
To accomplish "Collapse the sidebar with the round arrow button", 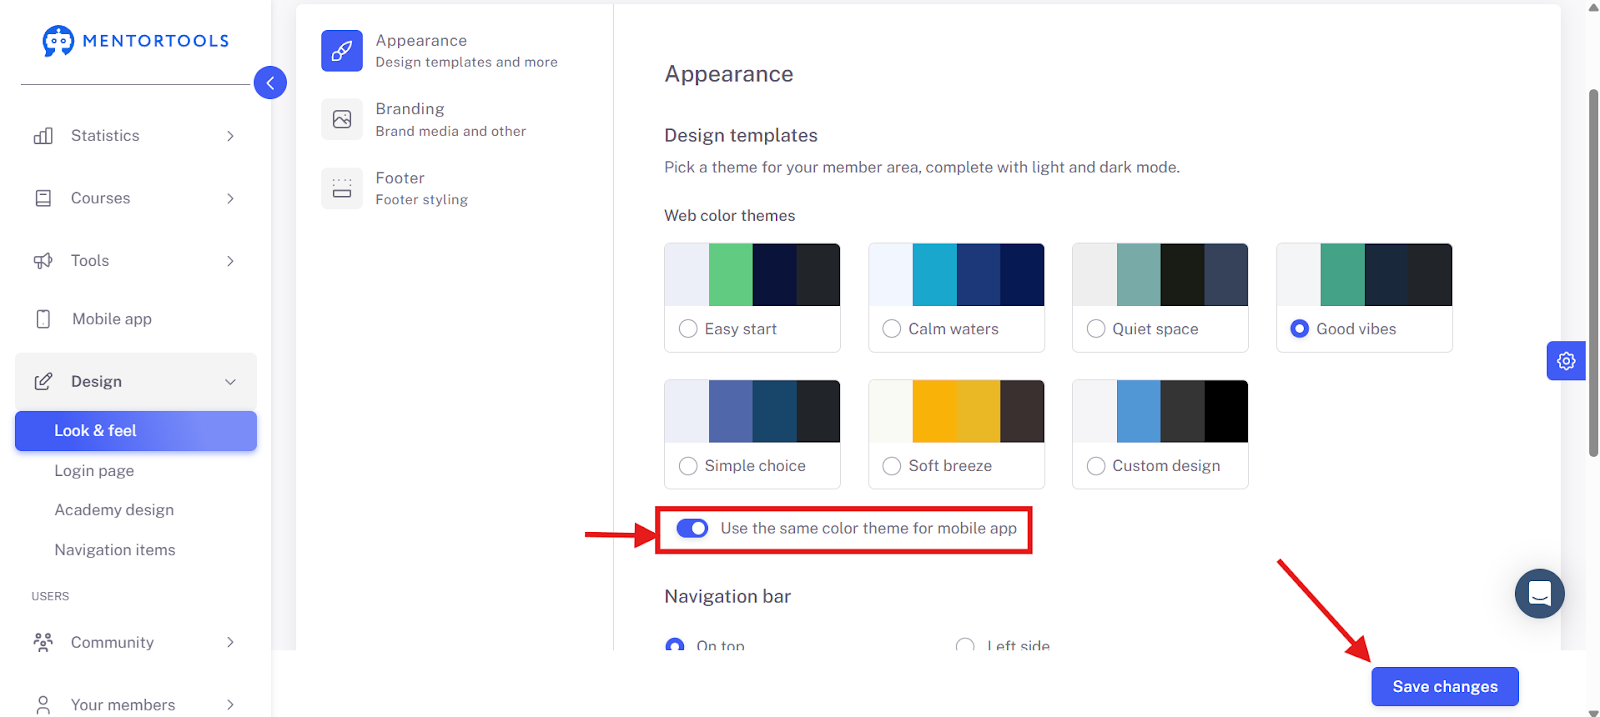I will tap(270, 83).
